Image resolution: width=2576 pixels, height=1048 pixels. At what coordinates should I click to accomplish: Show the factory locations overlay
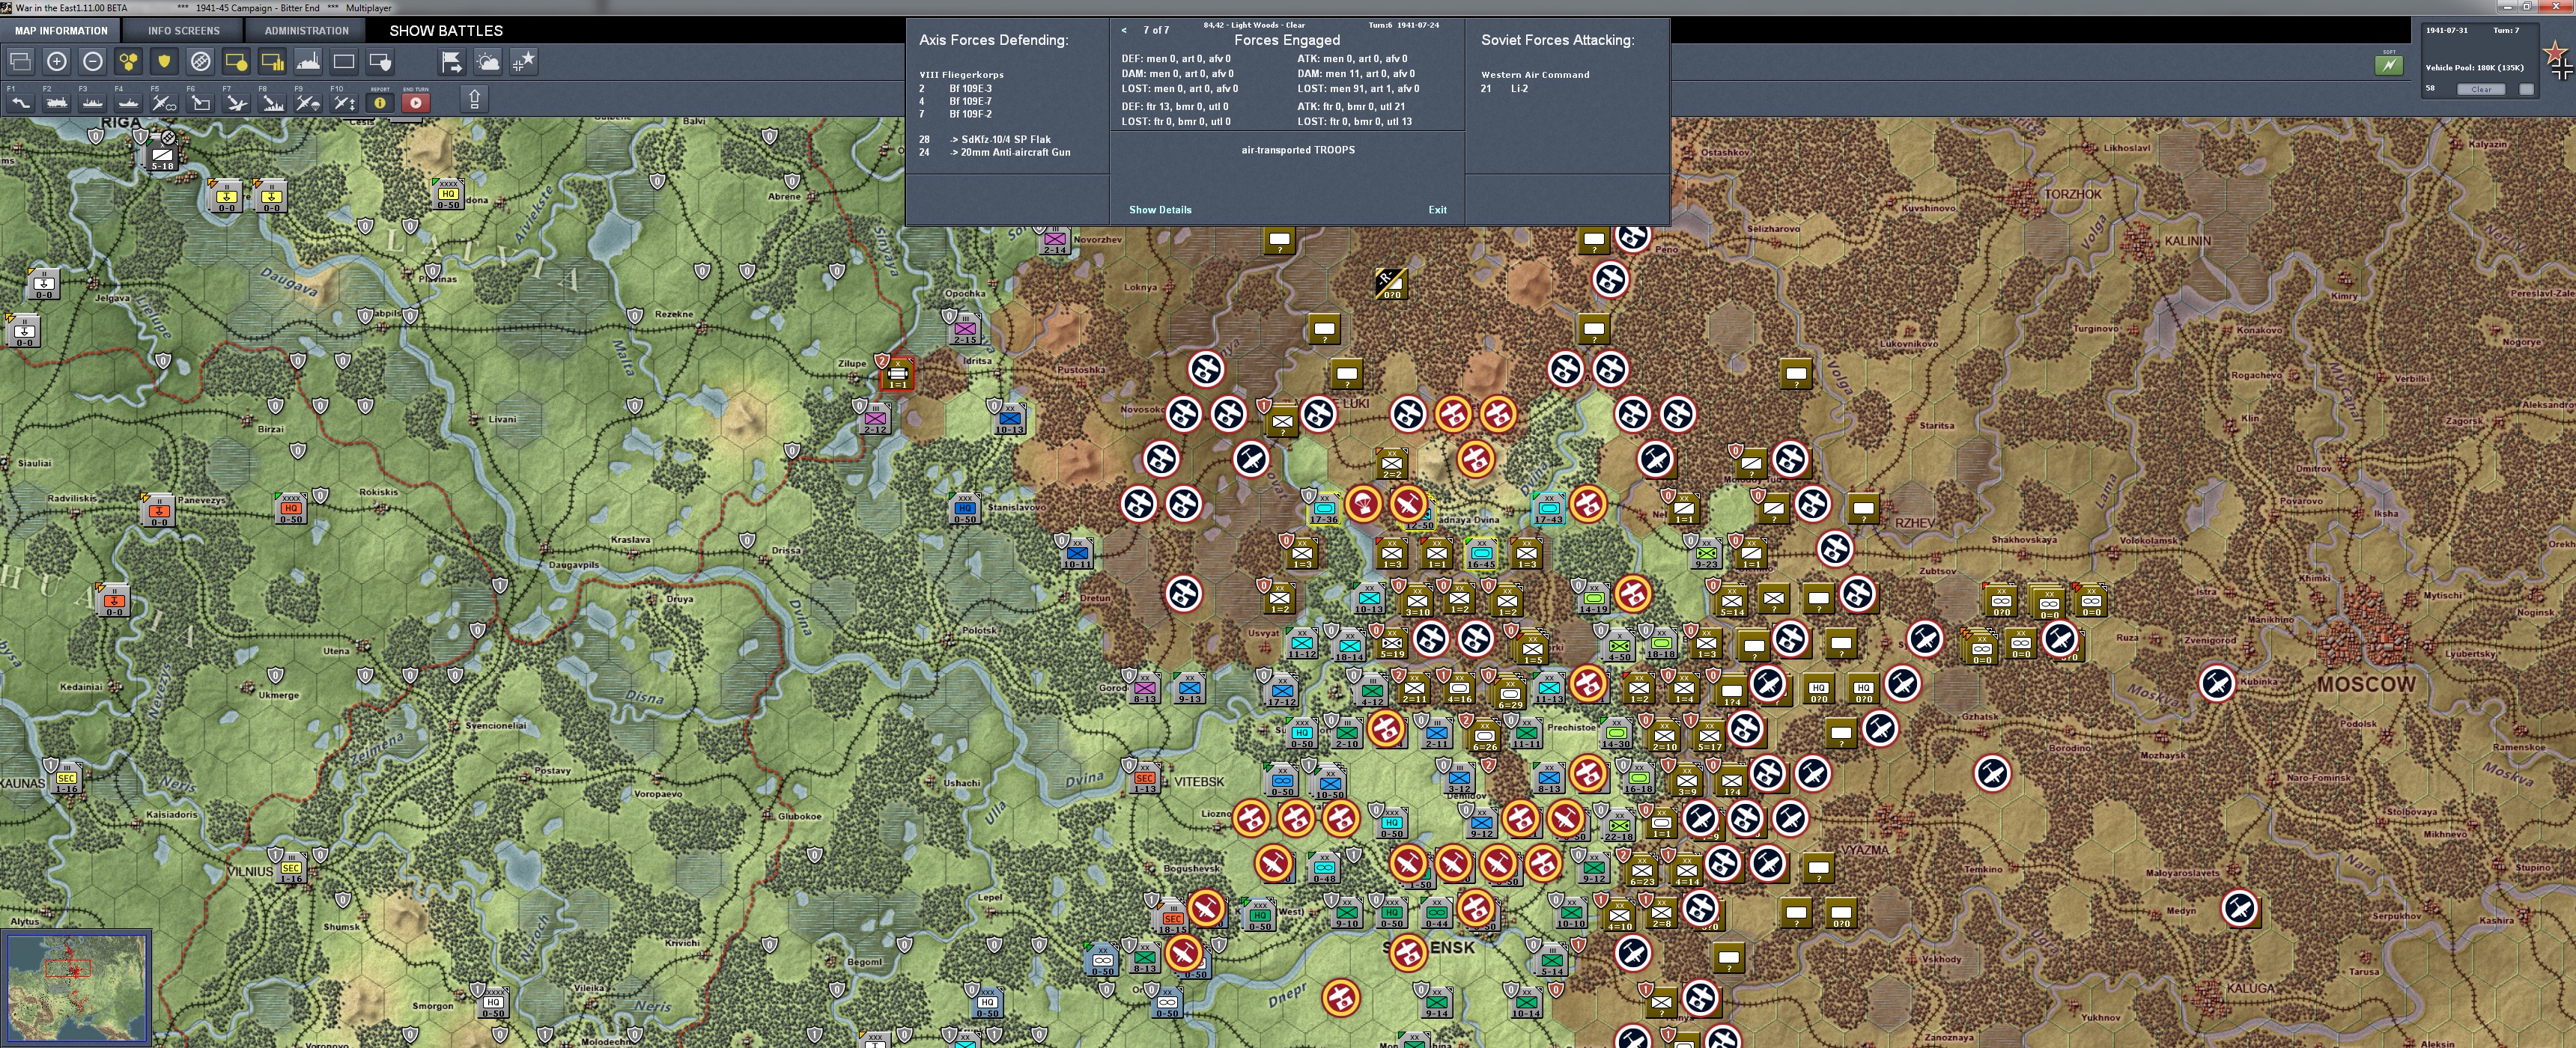[x=308, y=62]
